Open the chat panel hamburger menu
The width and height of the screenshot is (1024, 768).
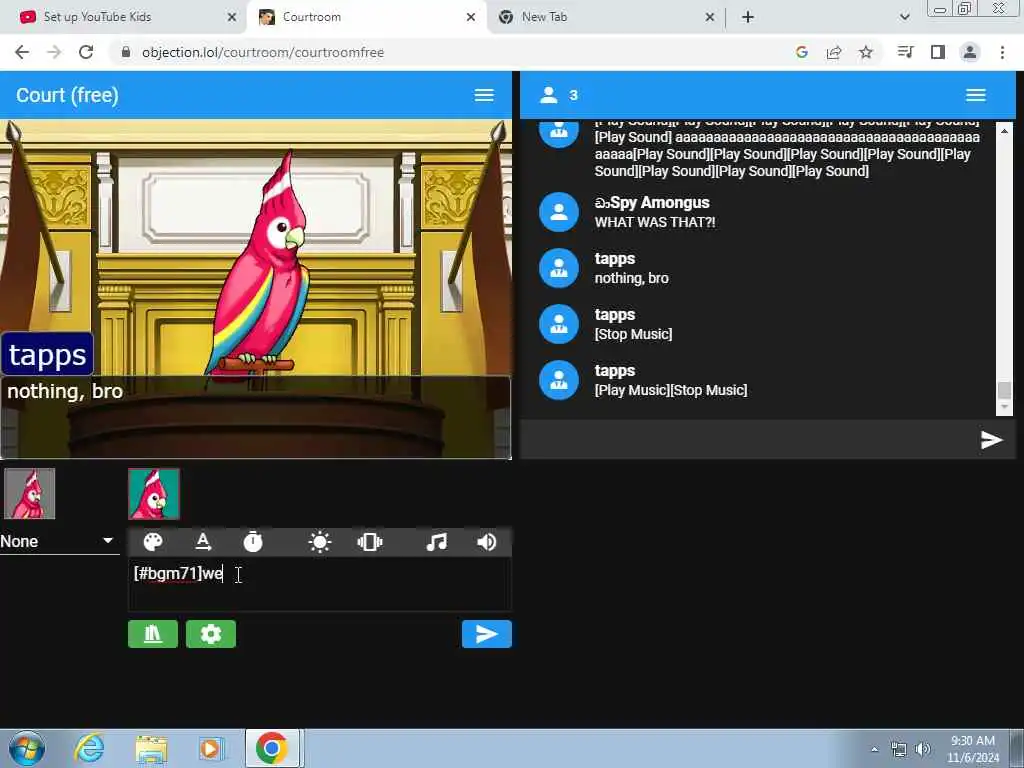click(976, 95)
